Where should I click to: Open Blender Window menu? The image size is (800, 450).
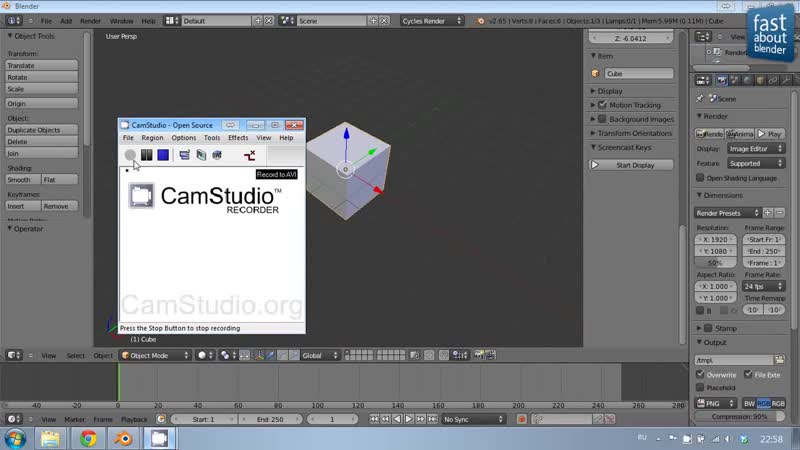pyautogui.click(x=121, y=21)
